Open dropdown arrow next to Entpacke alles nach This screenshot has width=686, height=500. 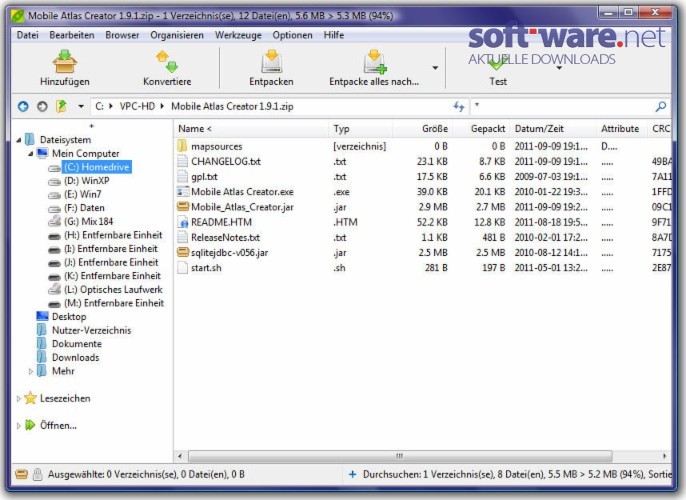[435, 68]
